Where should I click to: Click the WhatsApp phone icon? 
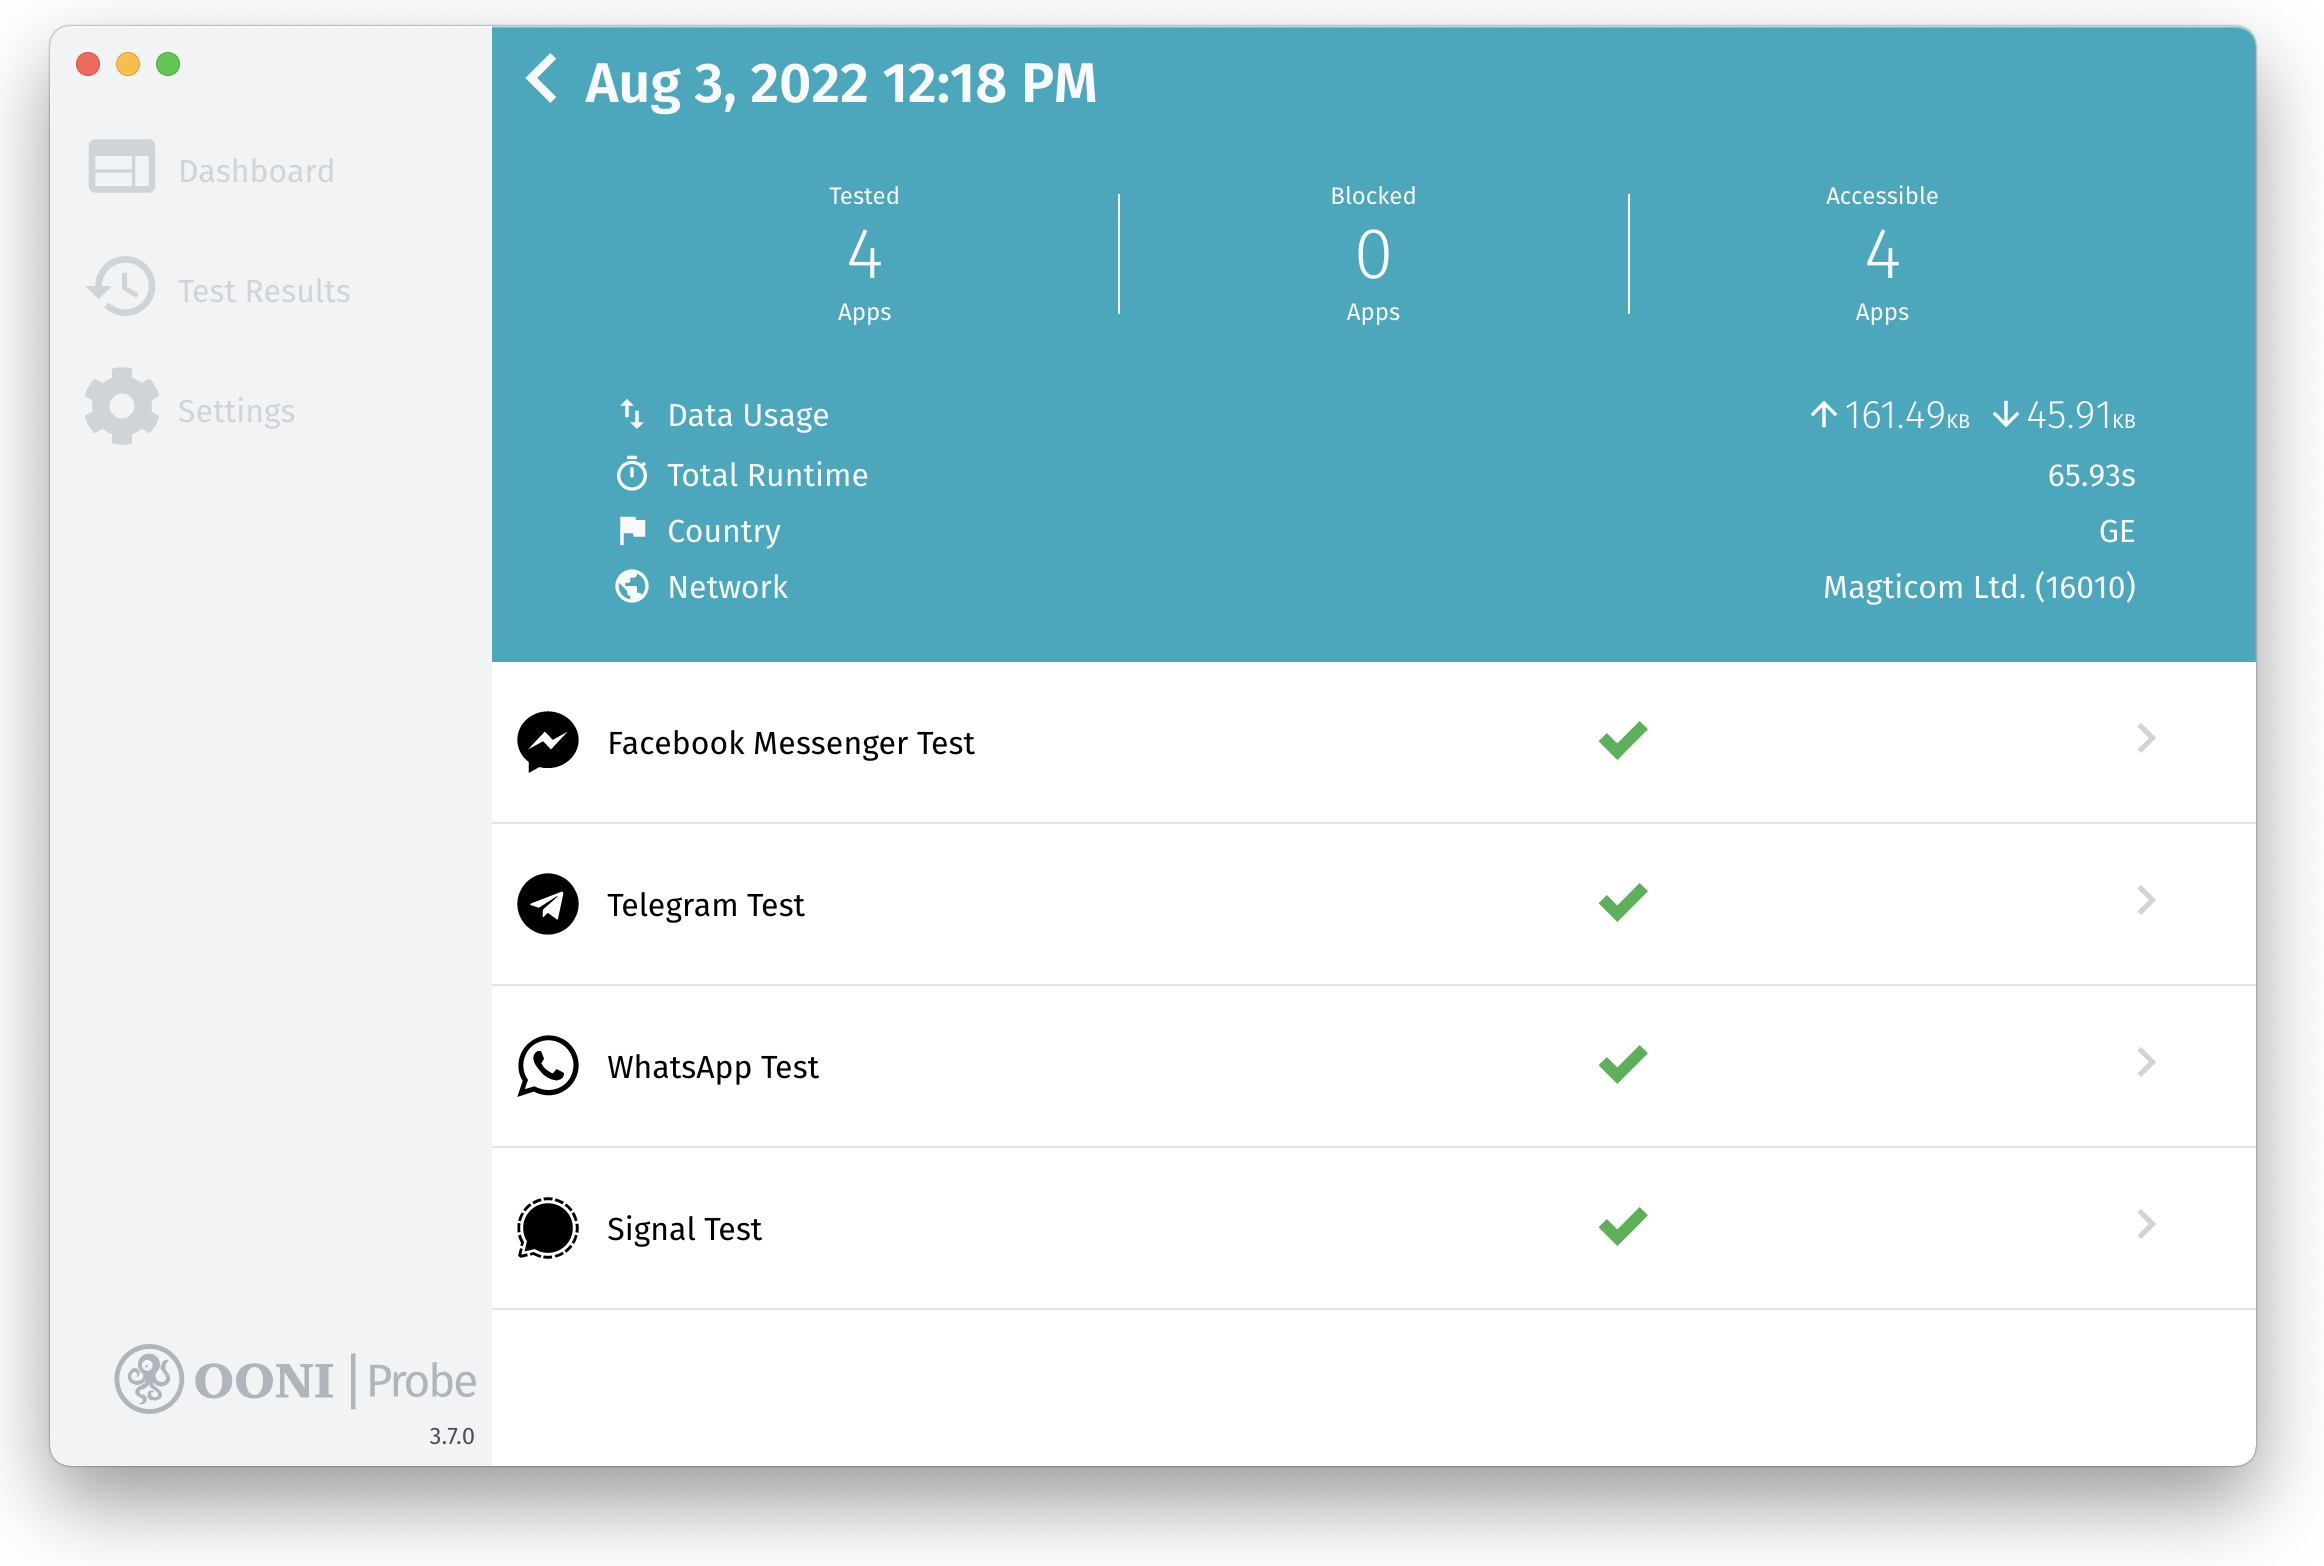pos(547,1065)
